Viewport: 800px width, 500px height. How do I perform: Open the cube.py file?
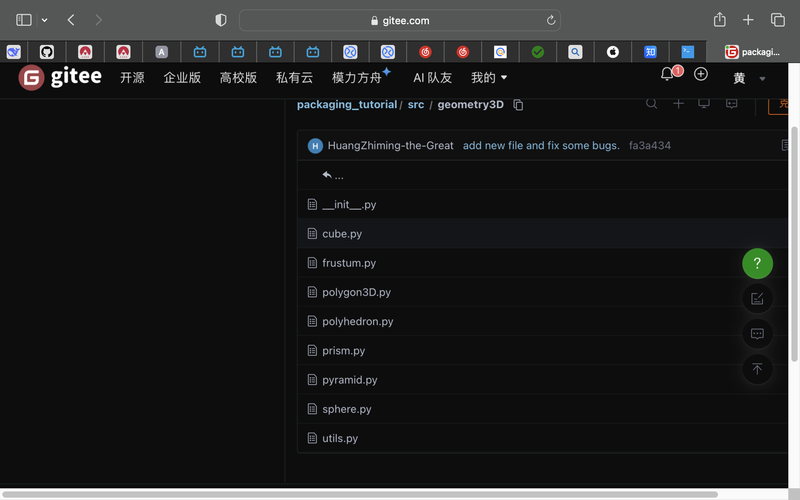pyautogui.click(x=342, y=234)
